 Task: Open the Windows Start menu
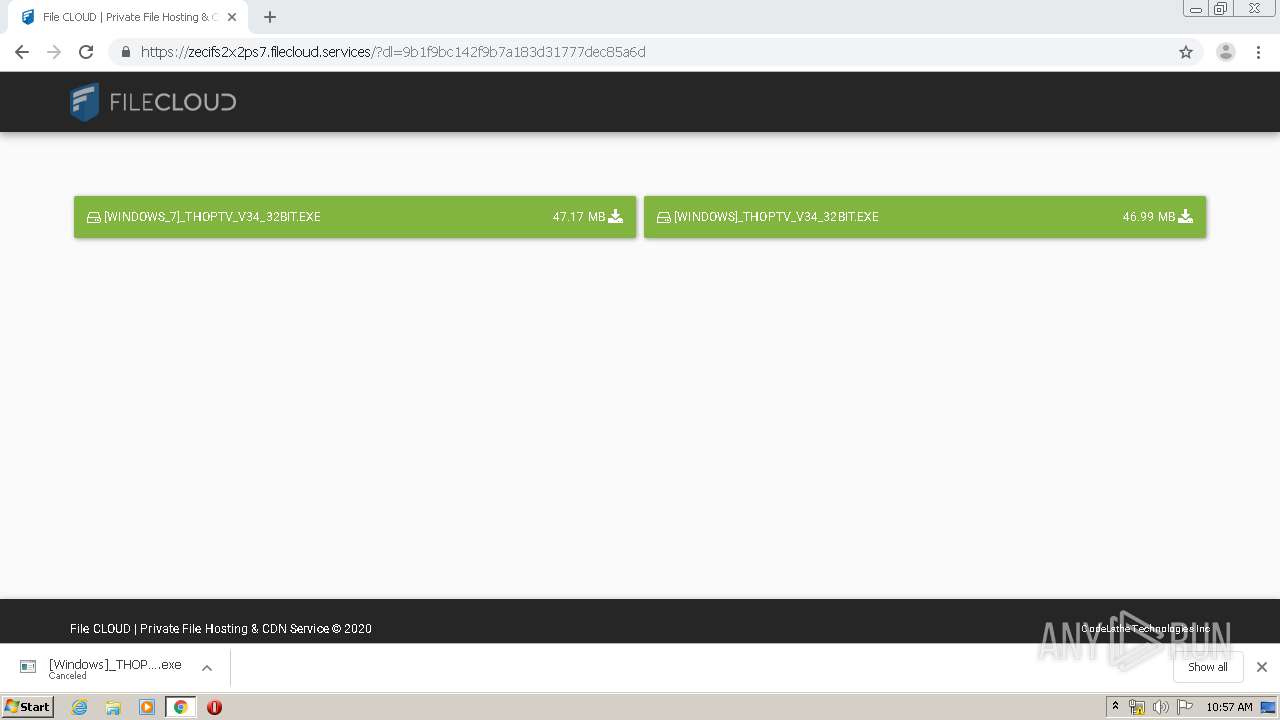(x=27, y=706)
